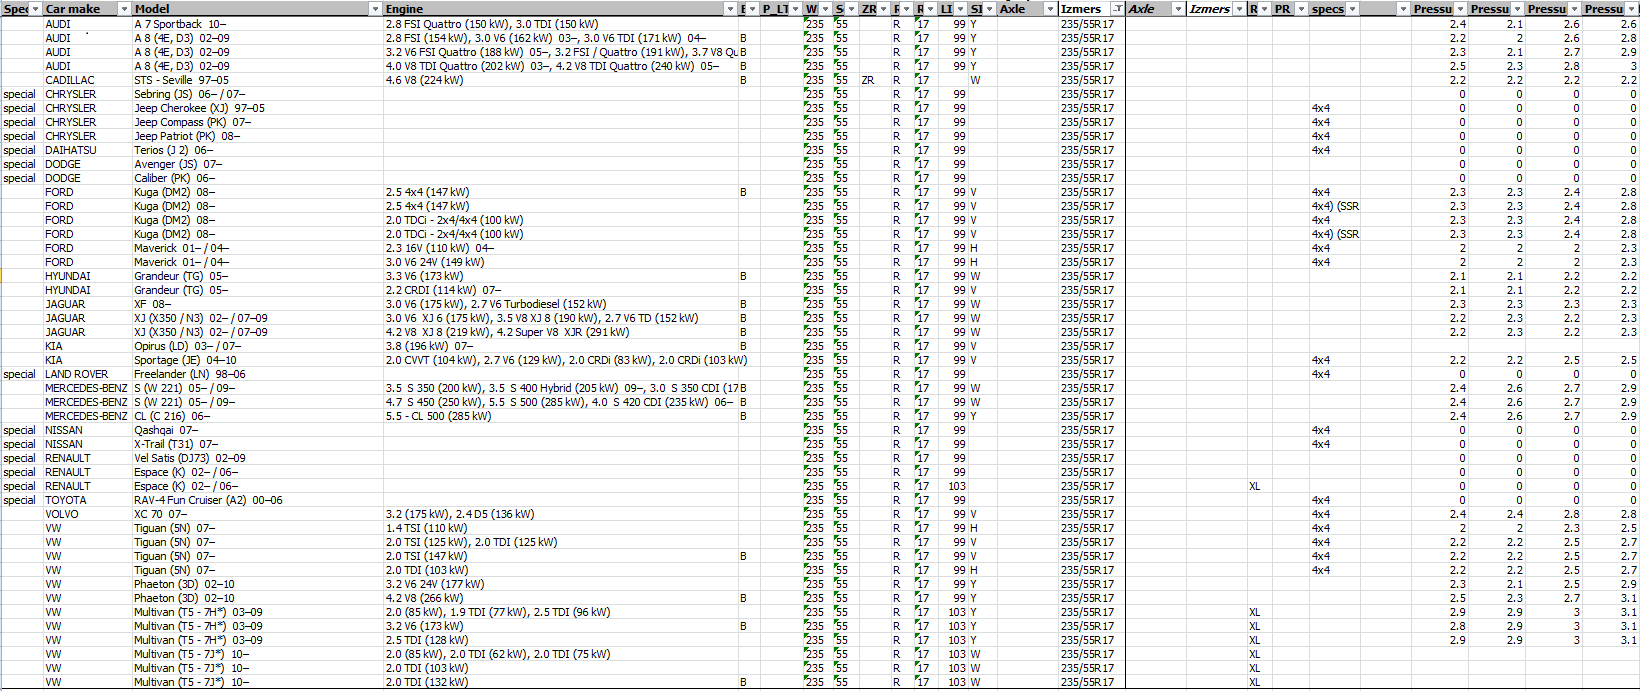Select the ZR value in the Cadillac row
This screenshot has width=1640, height=691.
(874, 80)
